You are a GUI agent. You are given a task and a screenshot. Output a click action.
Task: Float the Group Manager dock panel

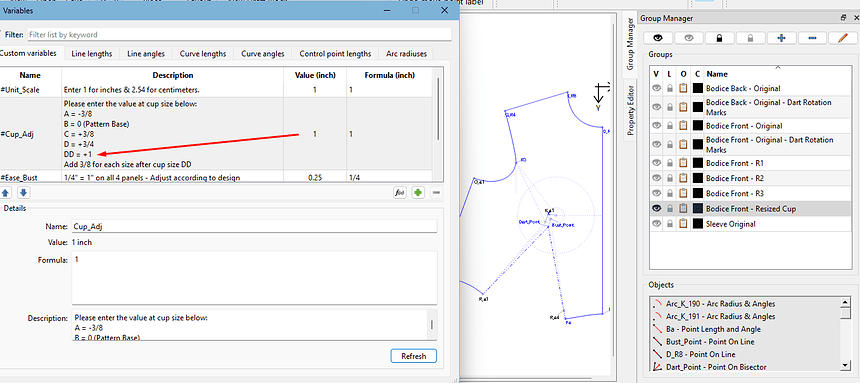pos(843,18)
